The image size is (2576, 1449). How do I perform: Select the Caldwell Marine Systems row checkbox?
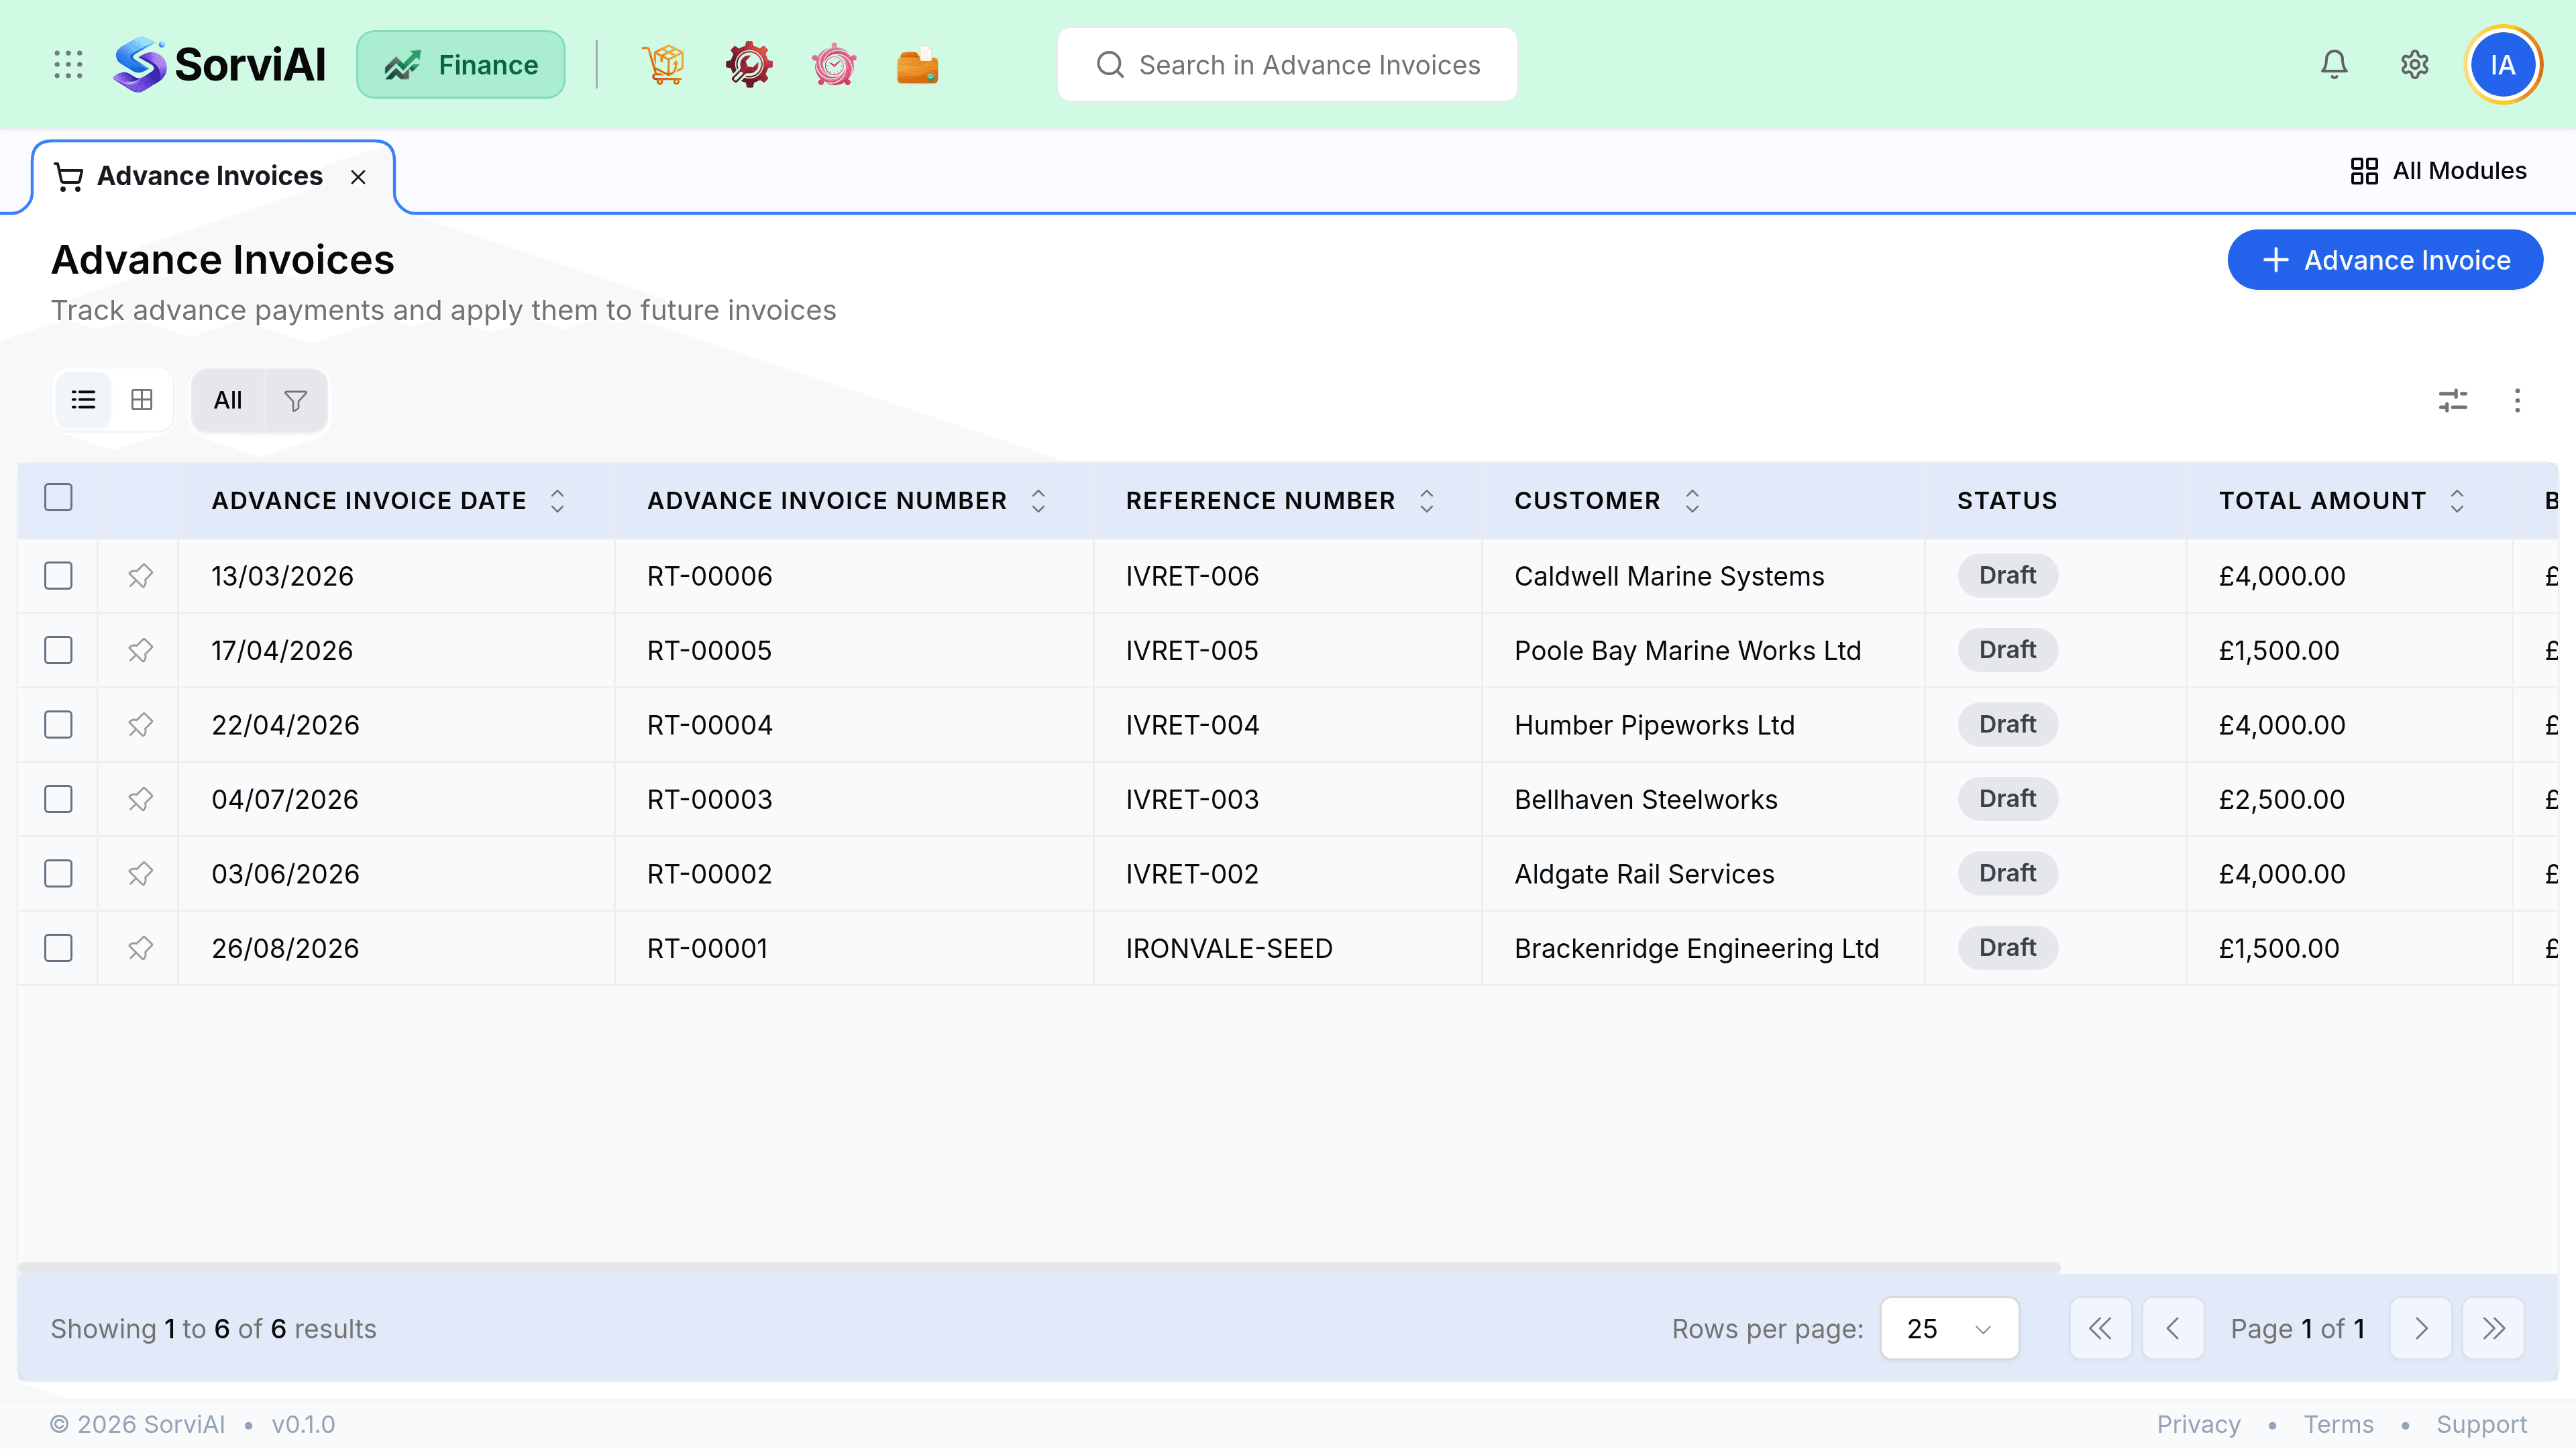[x=59, y=576]
